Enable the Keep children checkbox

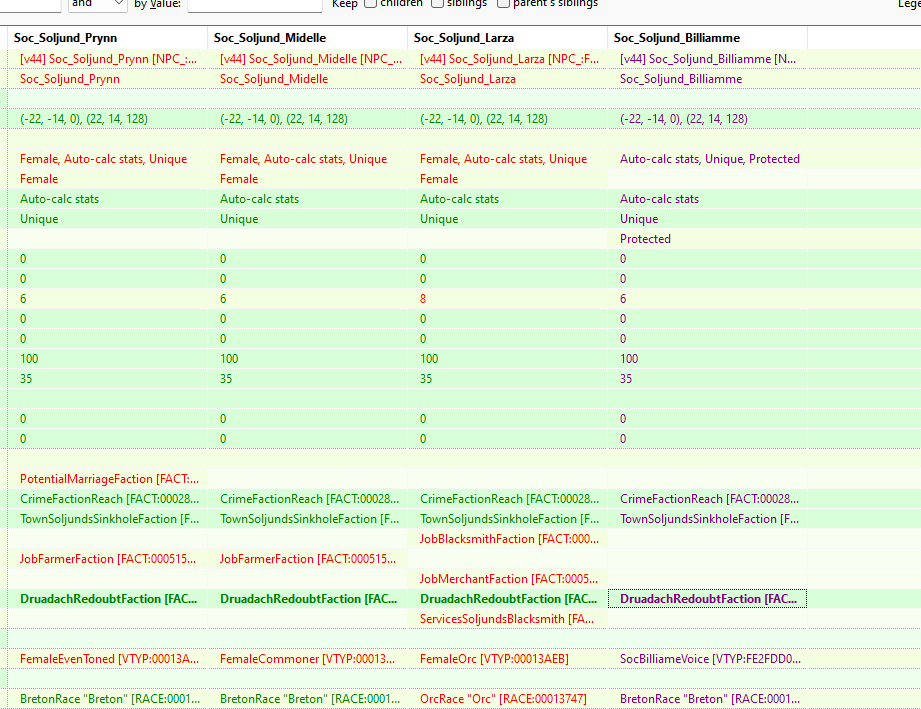coord(370,4)
